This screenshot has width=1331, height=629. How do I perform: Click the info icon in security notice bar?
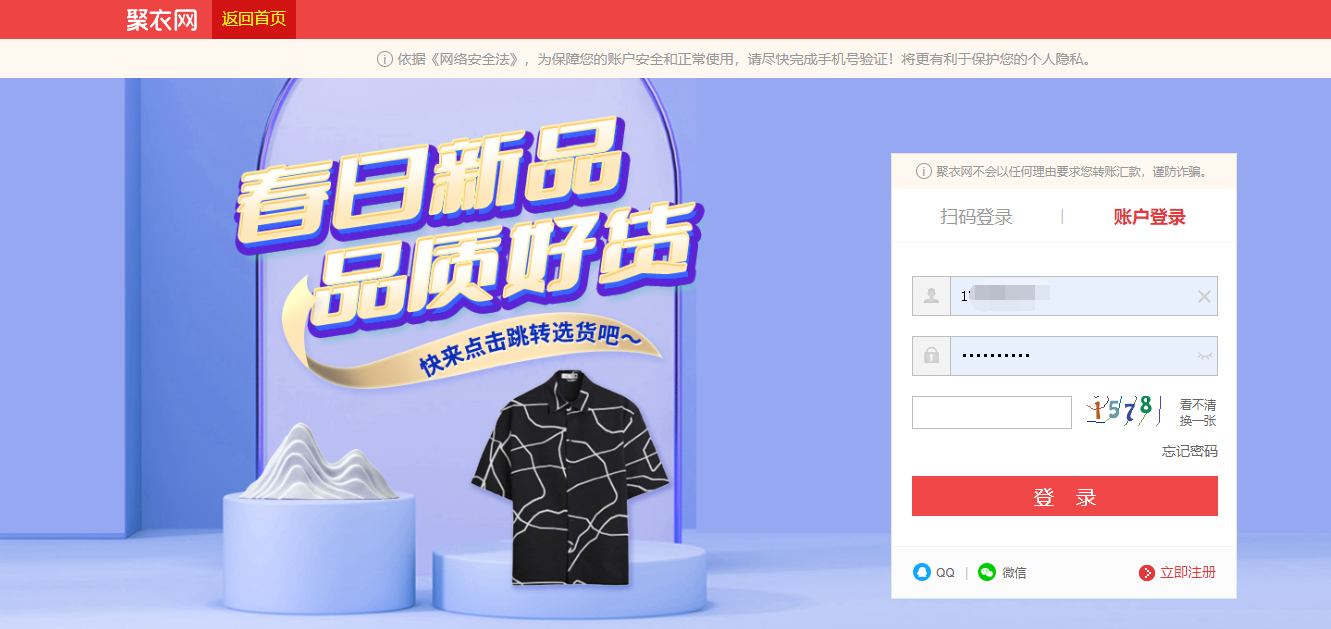(385, 59)
